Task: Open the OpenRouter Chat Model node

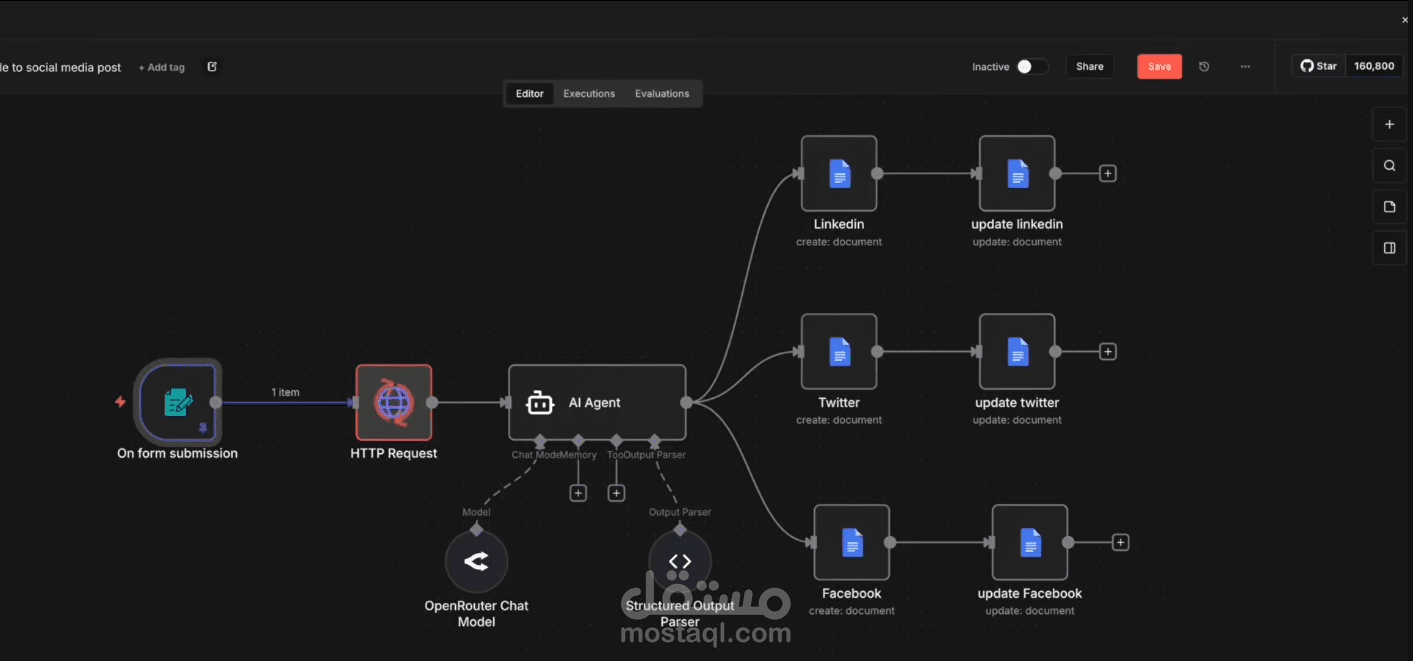Action: [476, 562]
